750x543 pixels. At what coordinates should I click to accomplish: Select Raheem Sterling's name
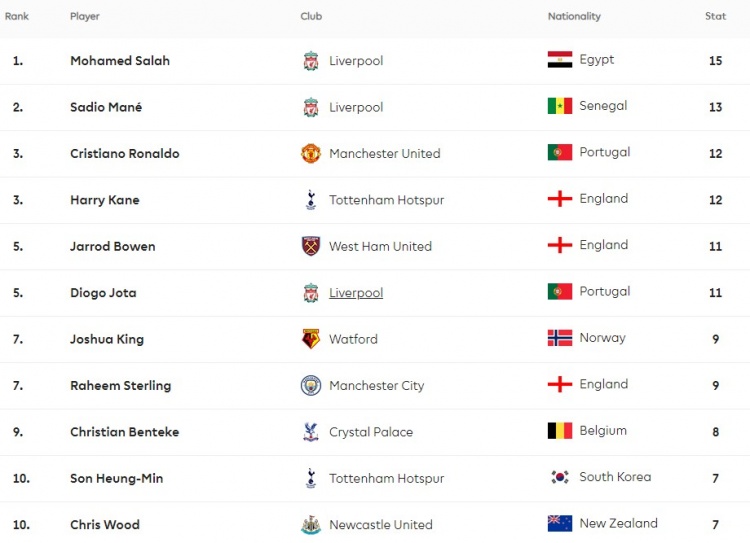pyautogui.click(x=121, y=386)
